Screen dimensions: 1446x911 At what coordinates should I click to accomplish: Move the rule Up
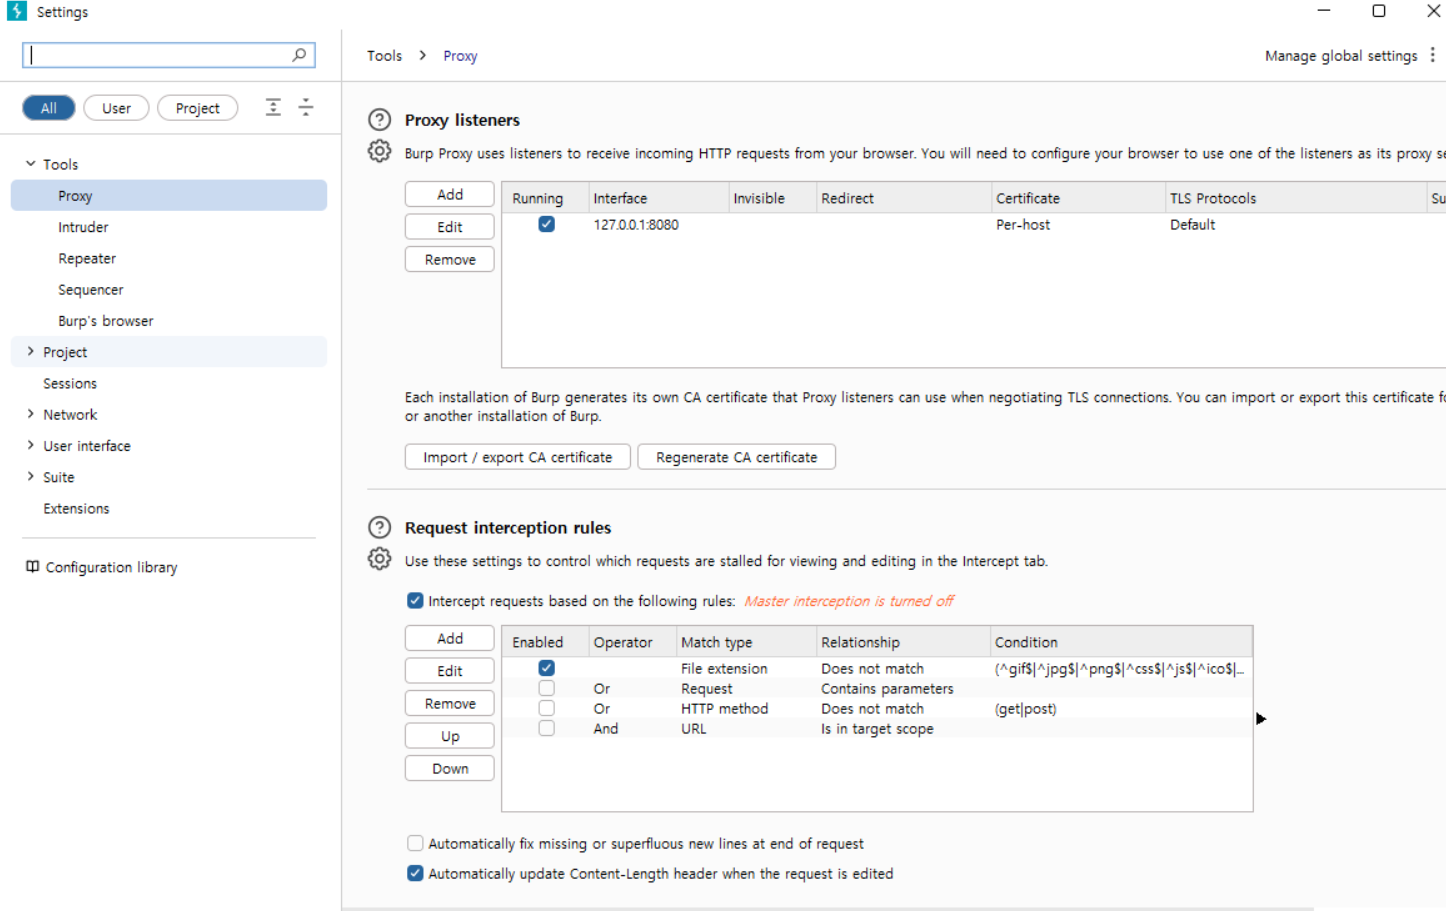(x=450, y=736)
